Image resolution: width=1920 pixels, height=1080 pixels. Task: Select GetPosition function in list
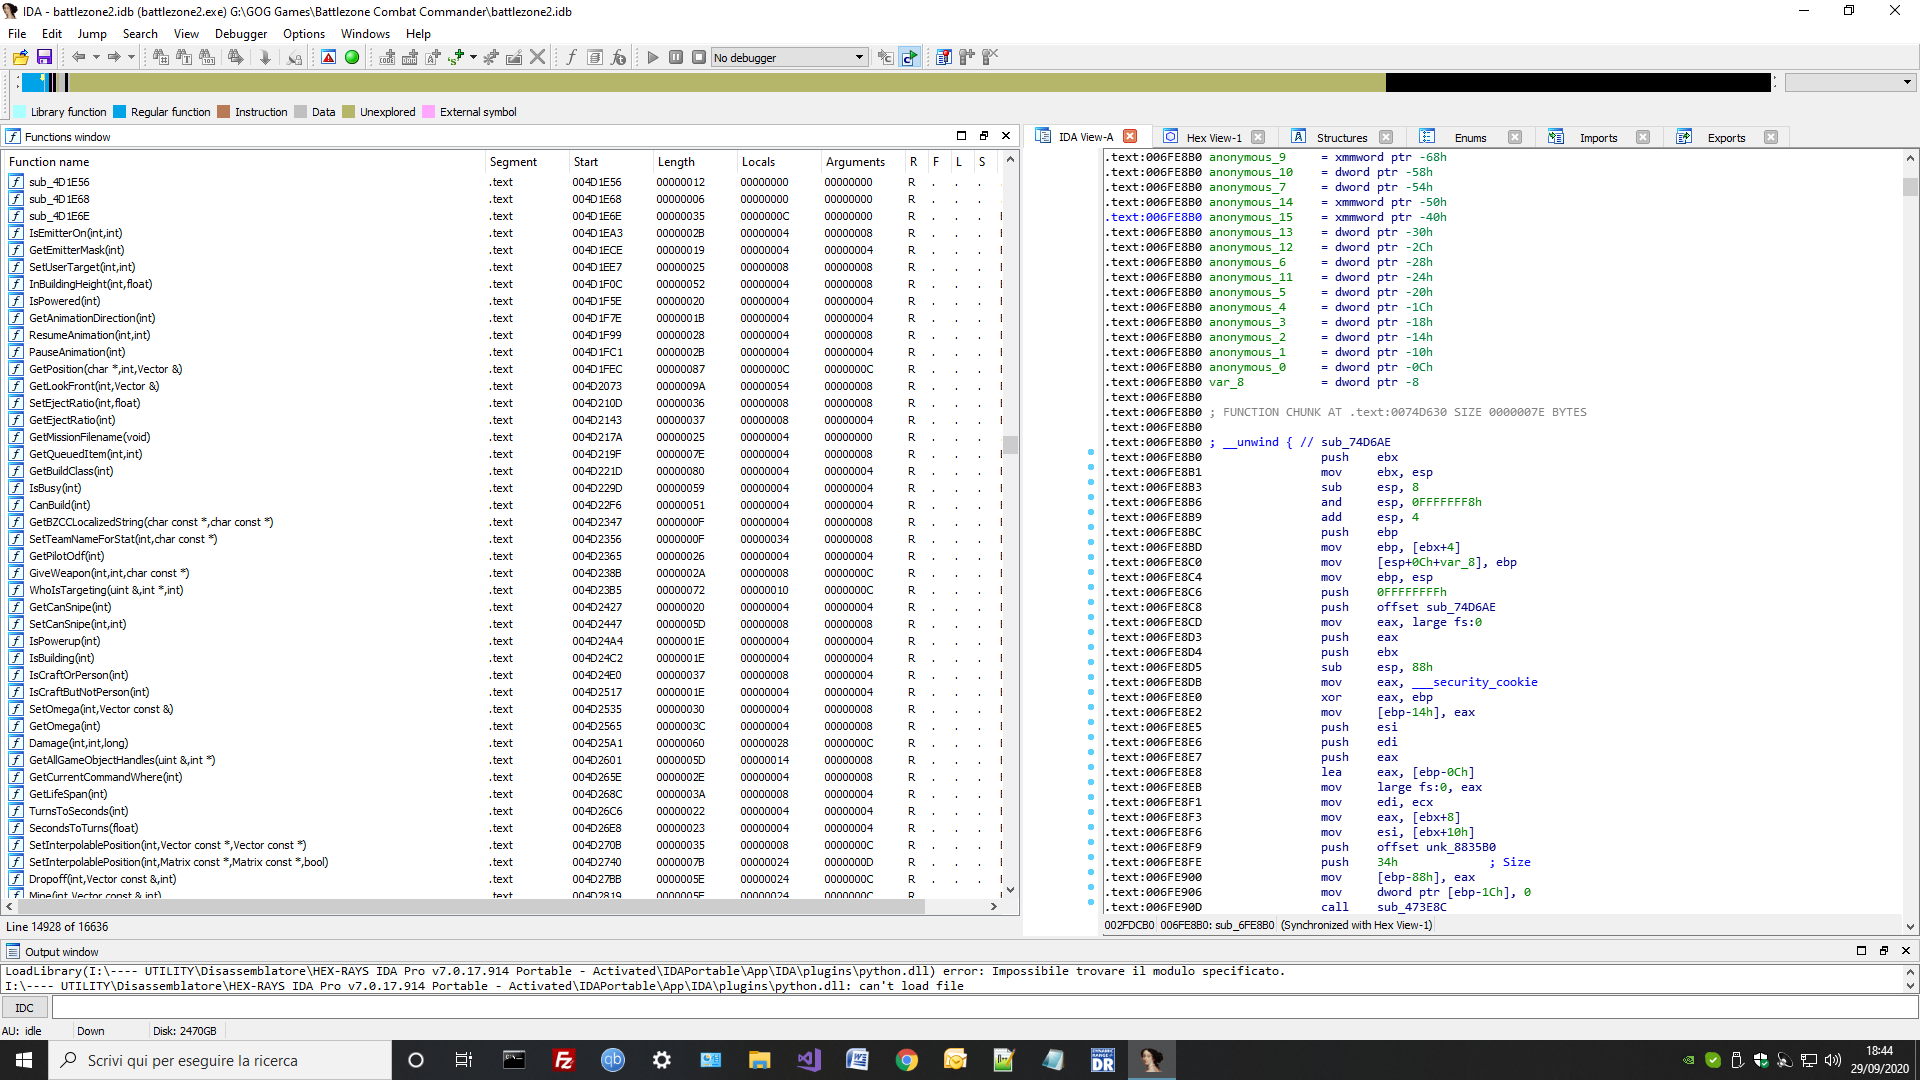[x=105, y=369]
